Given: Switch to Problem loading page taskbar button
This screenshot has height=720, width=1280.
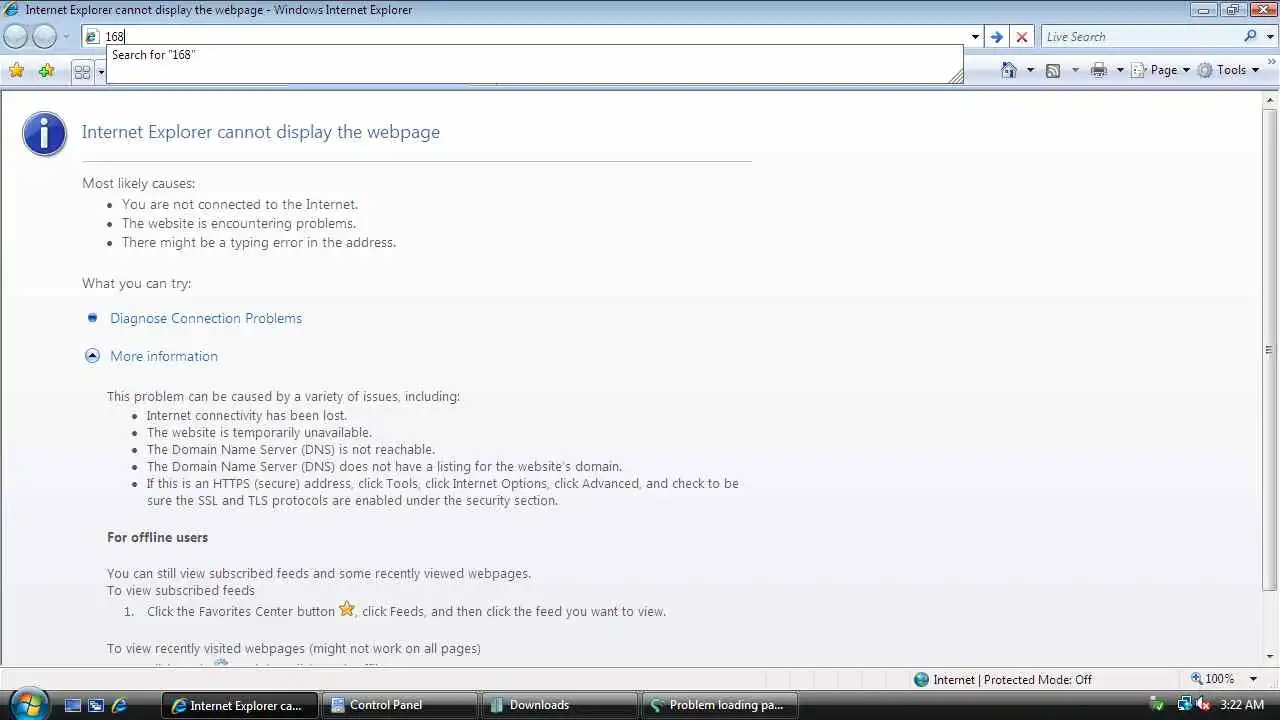Looking at the screenshot, I should click(720, 705).
